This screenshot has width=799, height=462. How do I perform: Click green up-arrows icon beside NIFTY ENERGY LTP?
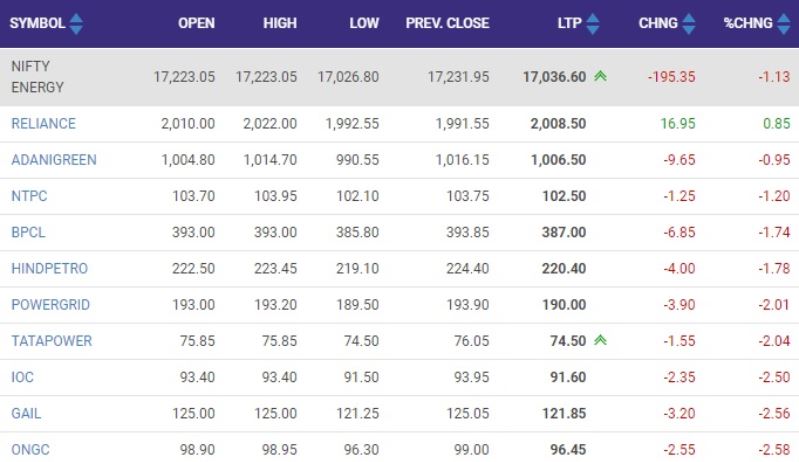(600, 75)
